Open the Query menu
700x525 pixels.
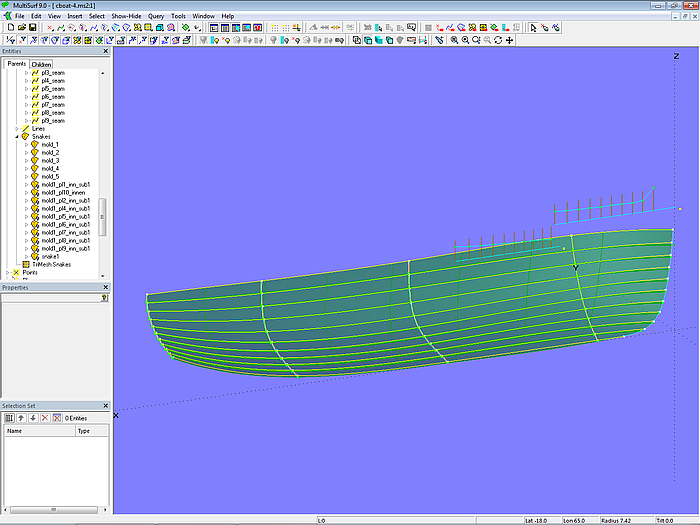[x=156, y=16]
